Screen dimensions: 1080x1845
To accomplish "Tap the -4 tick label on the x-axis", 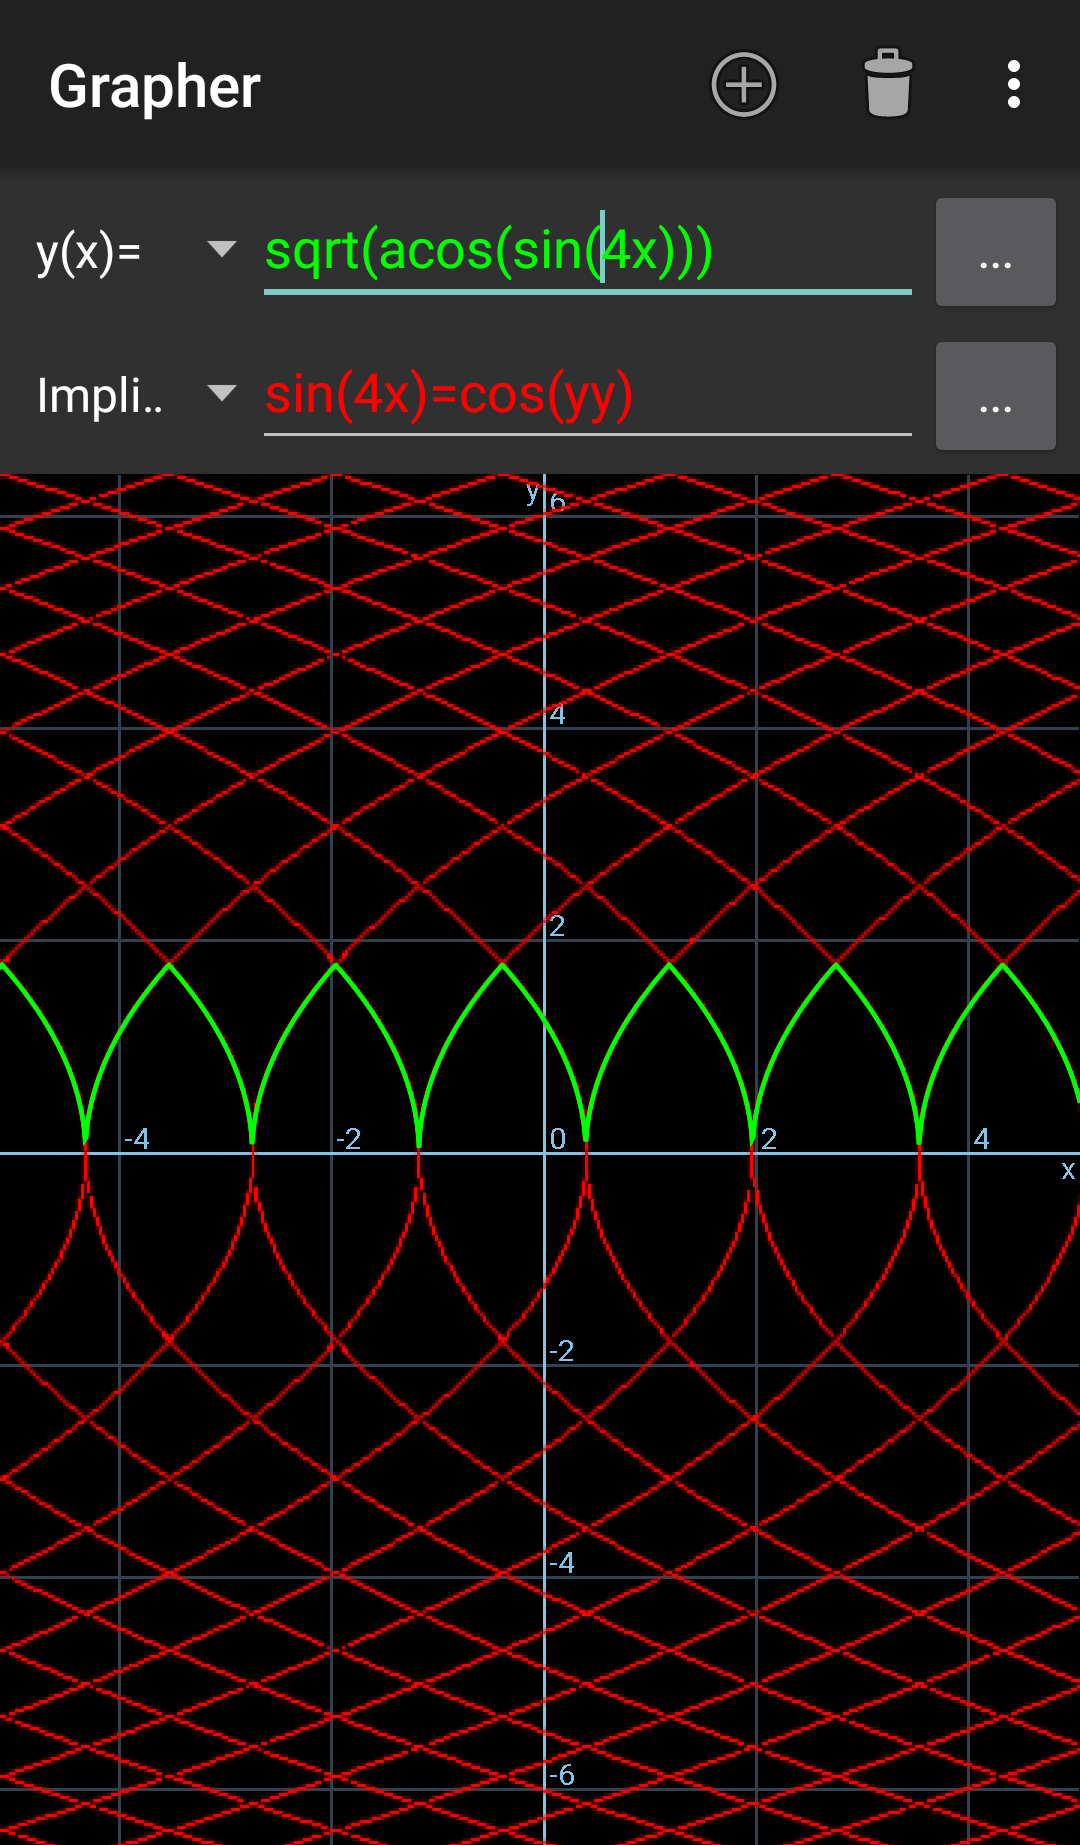I will coord(137,1139).
